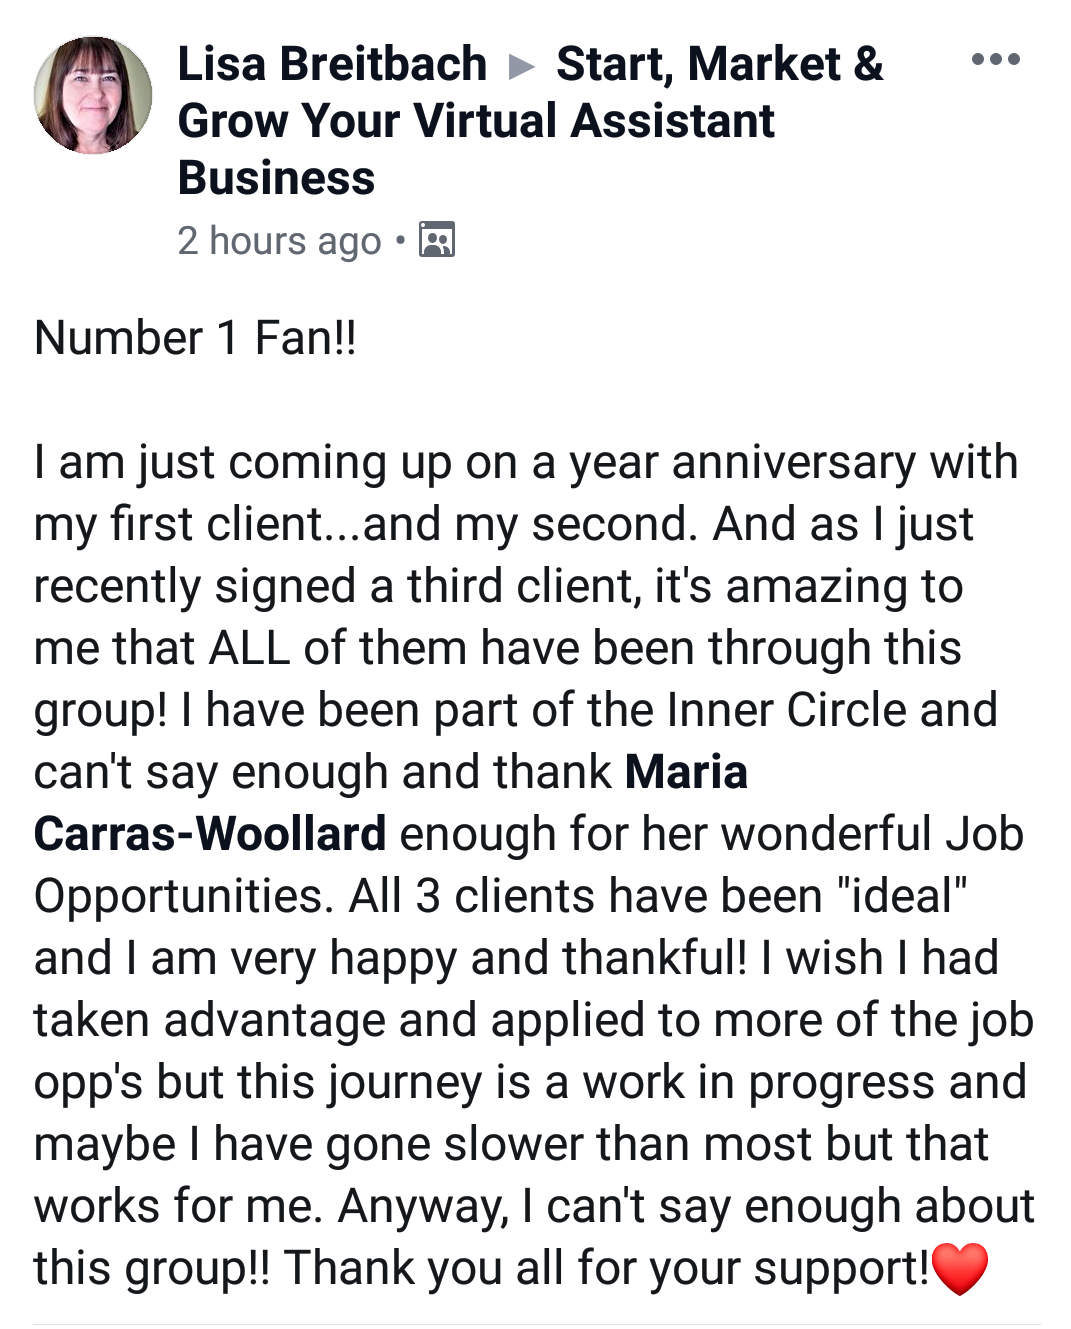Click the capitalized word "ALL" in post
Viewport: 1071px width, 1329px height.
[249, 649]
